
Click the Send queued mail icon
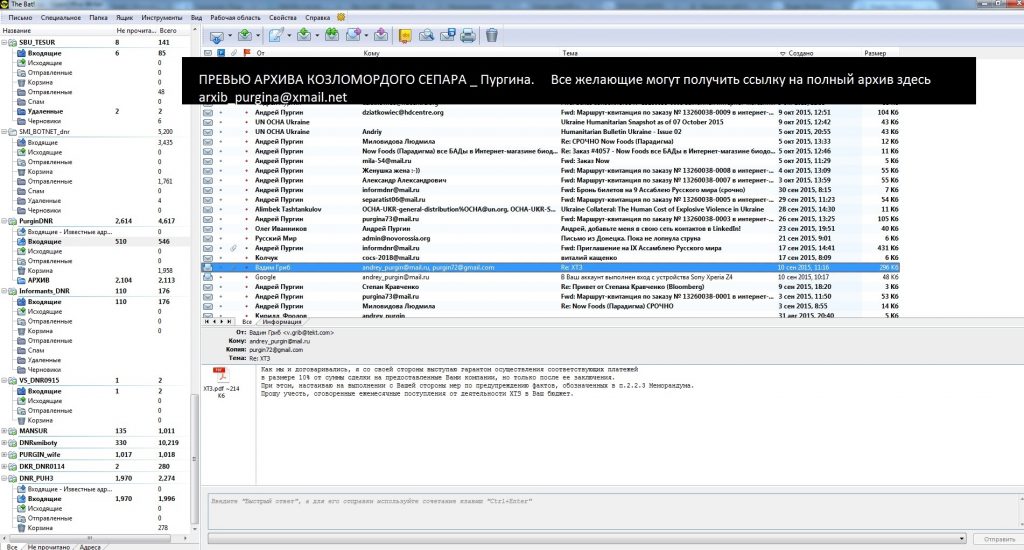coord(246,36)
